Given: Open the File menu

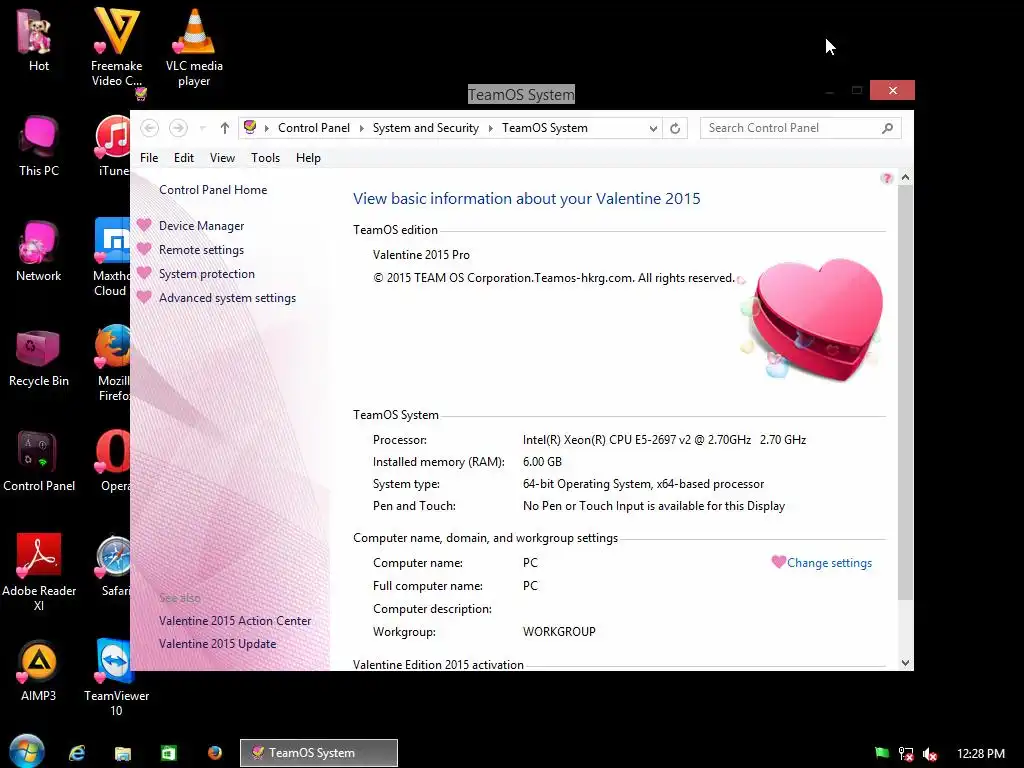Looking at the screenshot, I should pos(149,157).
